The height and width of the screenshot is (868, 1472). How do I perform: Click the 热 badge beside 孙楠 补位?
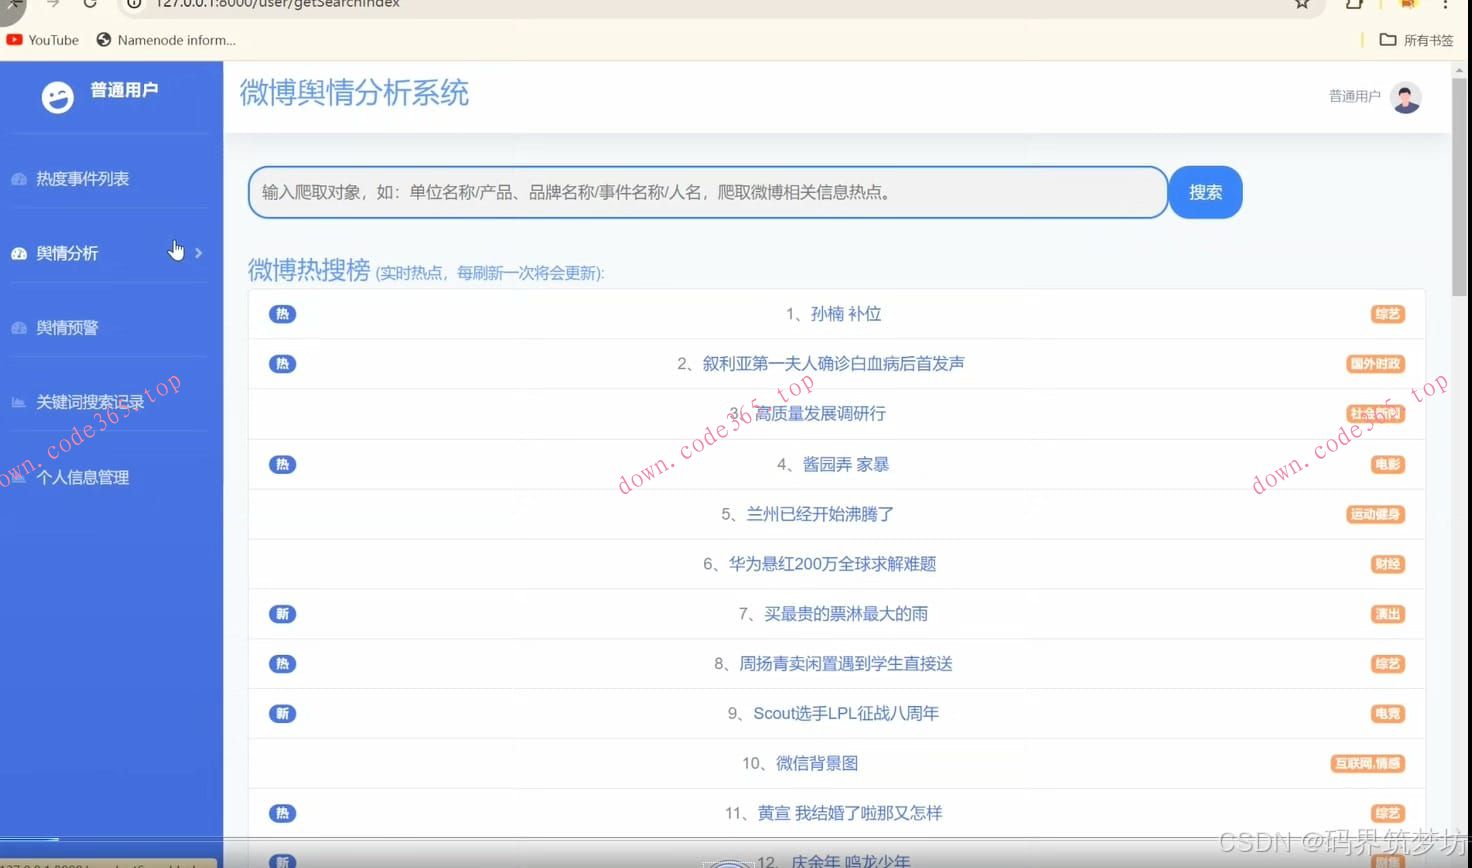point(282,313)
